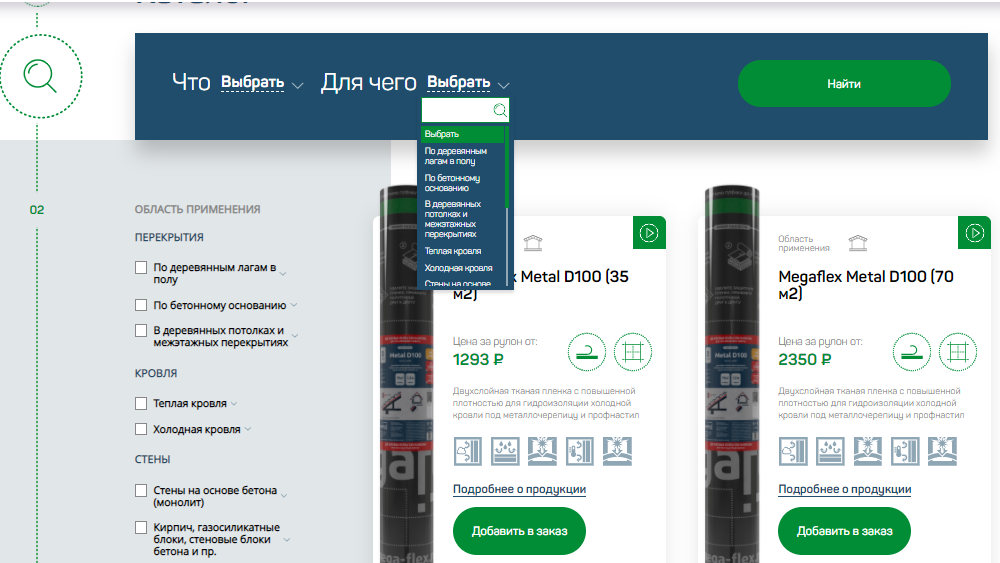Click the round roll-thickness icon near 2350 ₽
This screenshot has height=563, width=1000.
[x=912, y=352]
